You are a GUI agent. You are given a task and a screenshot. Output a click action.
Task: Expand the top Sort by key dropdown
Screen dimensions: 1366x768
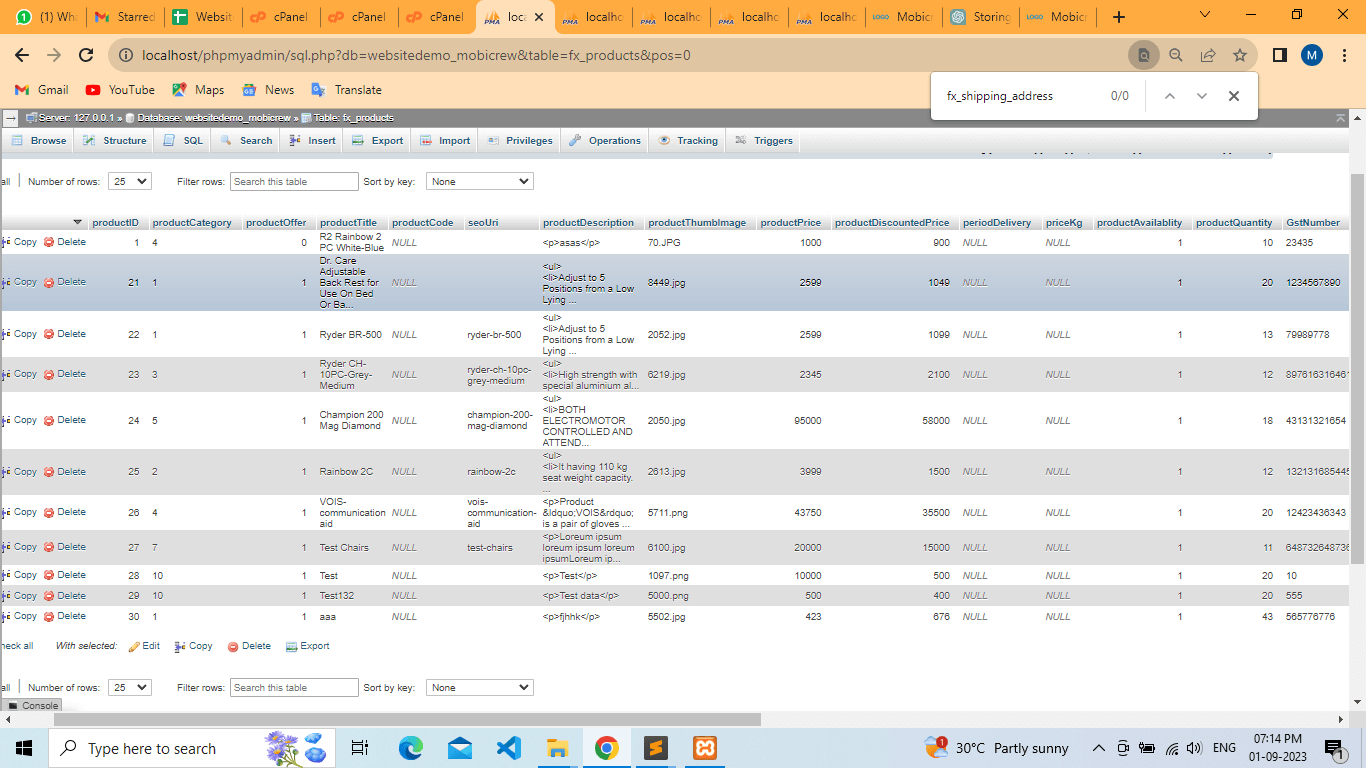479,182
